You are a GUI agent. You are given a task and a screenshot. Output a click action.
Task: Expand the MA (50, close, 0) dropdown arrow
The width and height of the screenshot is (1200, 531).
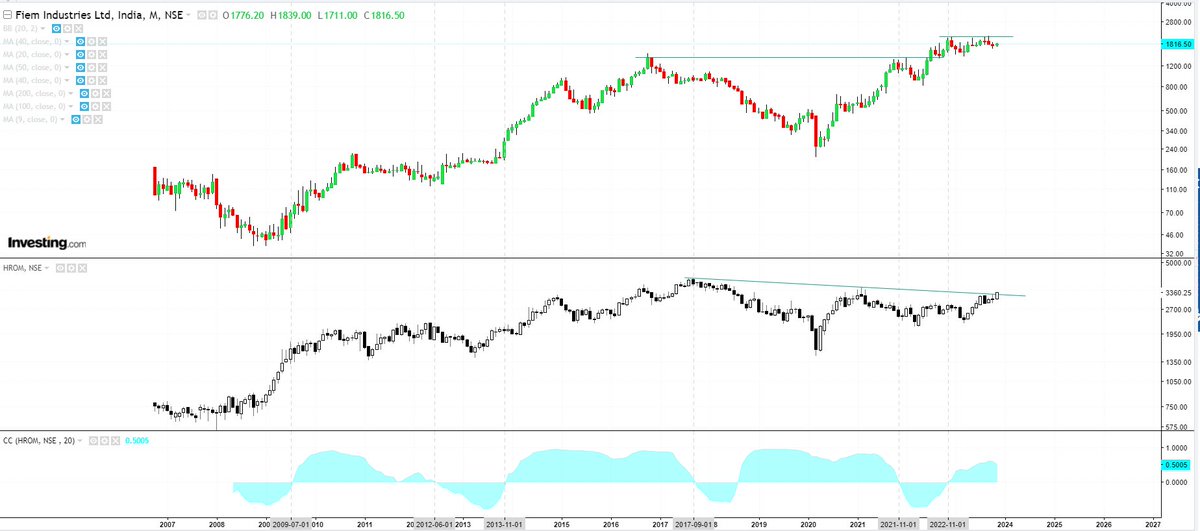tap(66, 67)
